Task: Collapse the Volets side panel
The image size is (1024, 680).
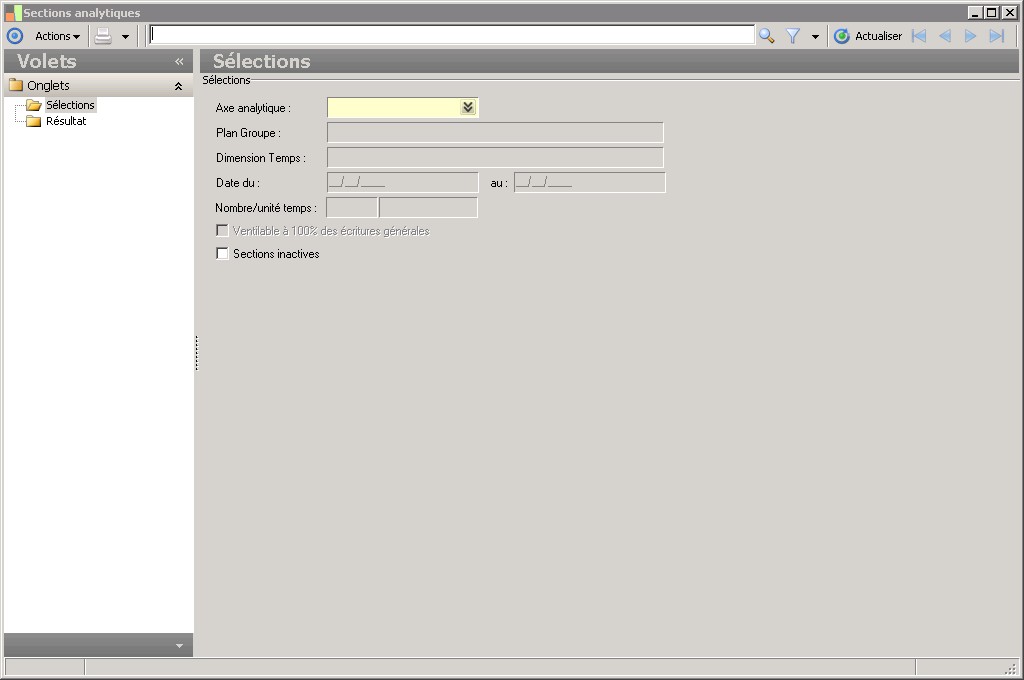Action: pyautogui.click(x=179, y=61)
